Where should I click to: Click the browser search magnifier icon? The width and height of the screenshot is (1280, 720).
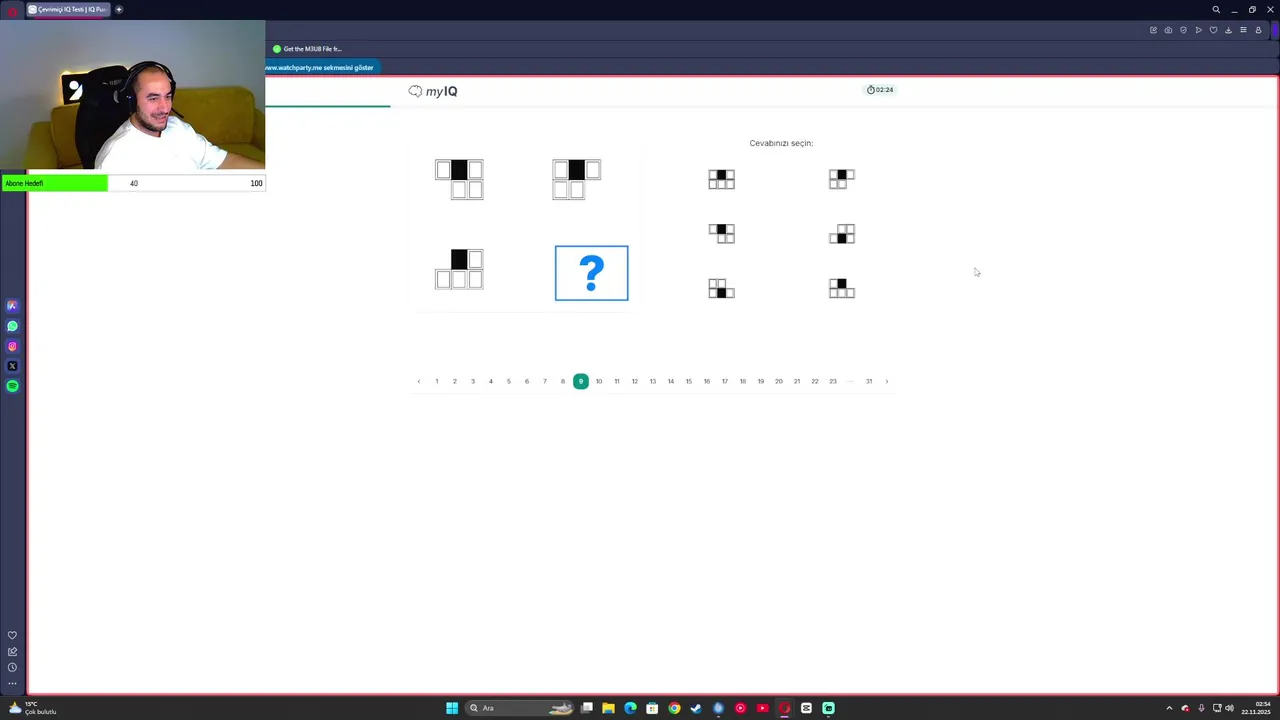(x=1216, y=9)
